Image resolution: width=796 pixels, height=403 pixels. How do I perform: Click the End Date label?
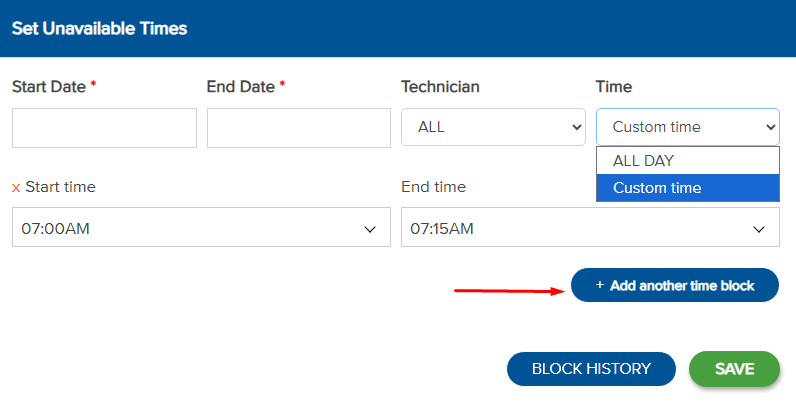point(240,87)
